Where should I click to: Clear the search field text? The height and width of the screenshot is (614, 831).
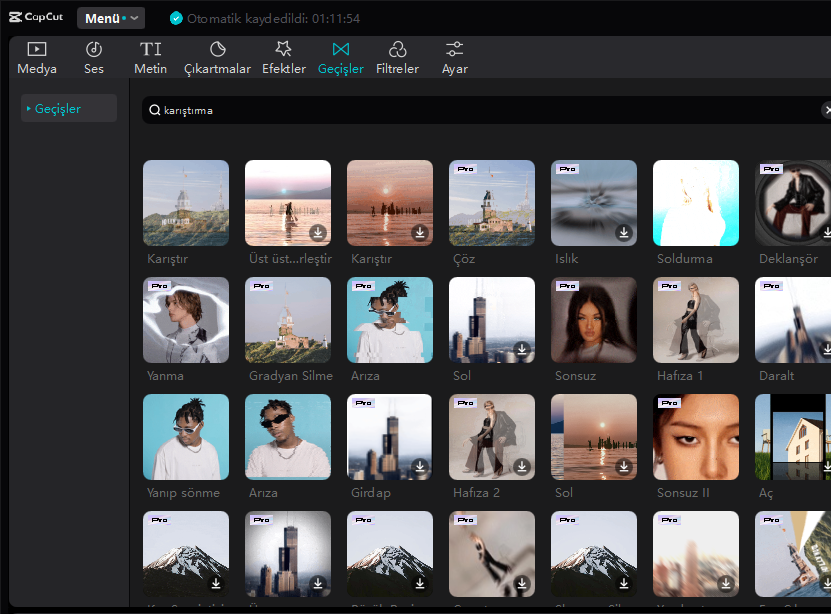coord(826,110)
